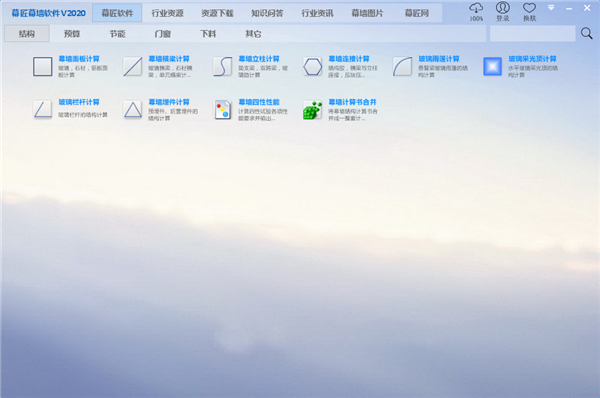600x398 pixels.
Task: Select the 其它 category tab
Action: [253, 34]
